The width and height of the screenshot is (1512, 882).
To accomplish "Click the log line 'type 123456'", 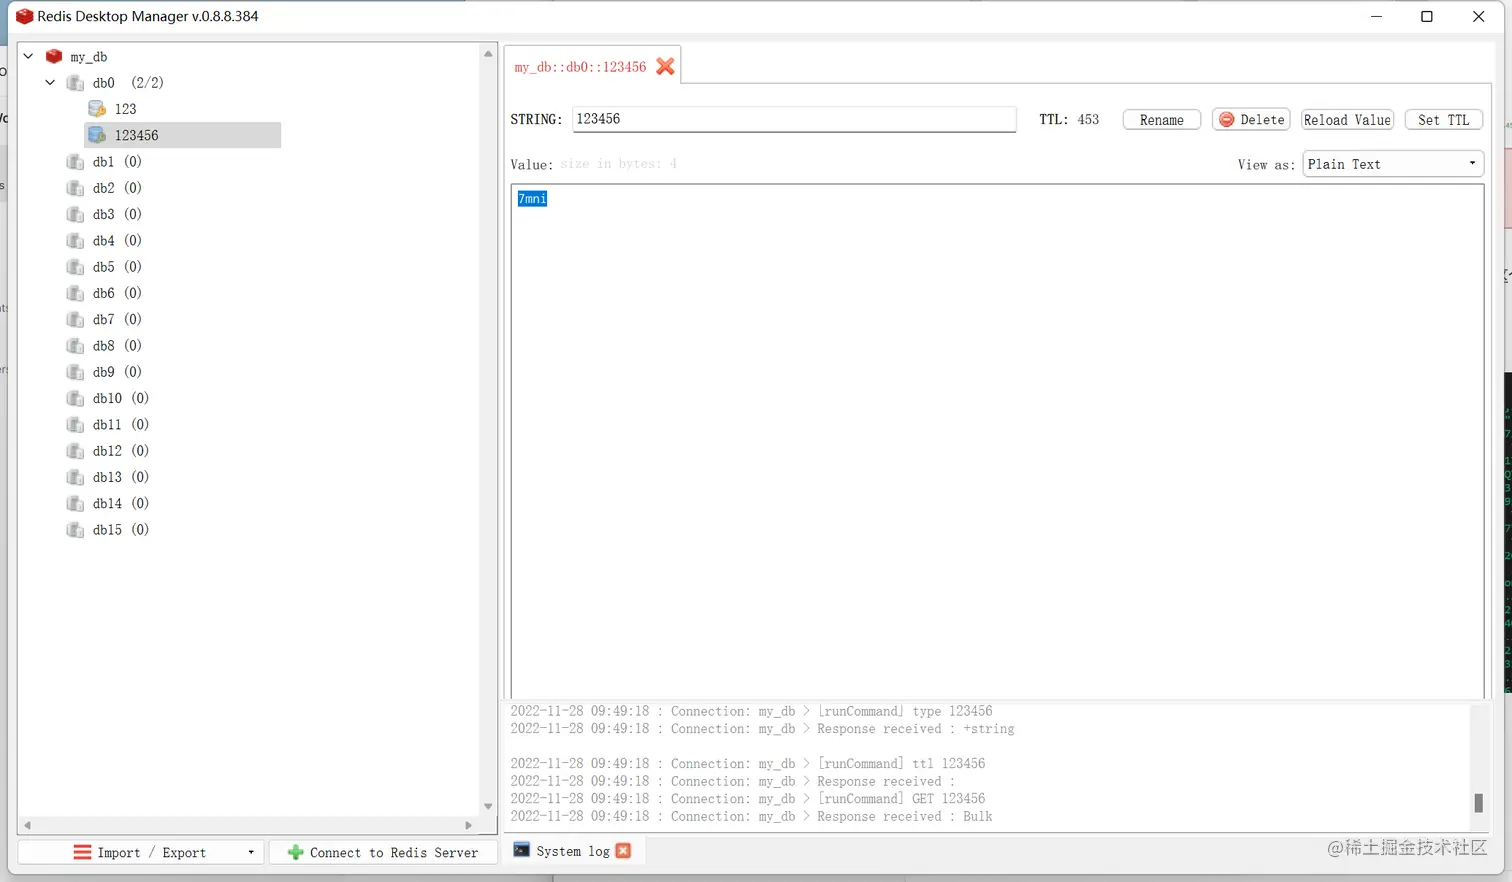I will click(x=752, y=712).
